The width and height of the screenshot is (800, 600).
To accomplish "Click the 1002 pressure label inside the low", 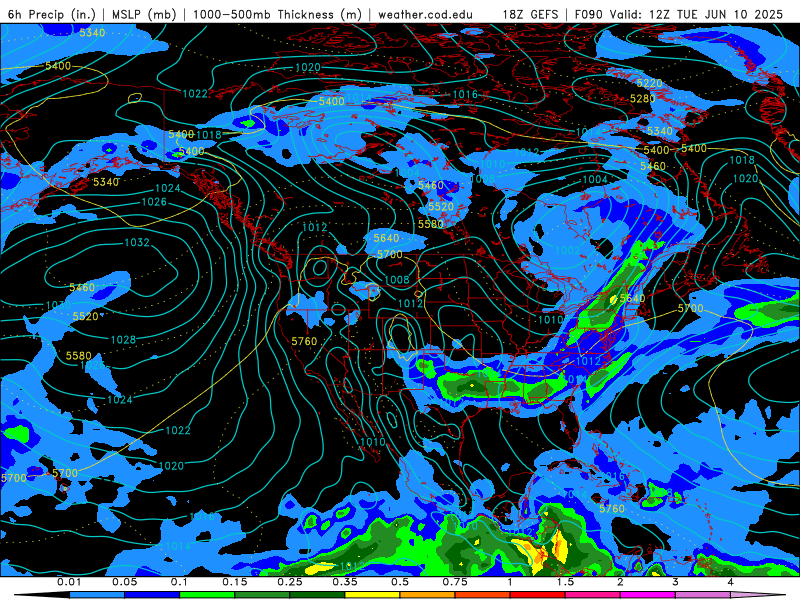I will [x=567, y=251].
